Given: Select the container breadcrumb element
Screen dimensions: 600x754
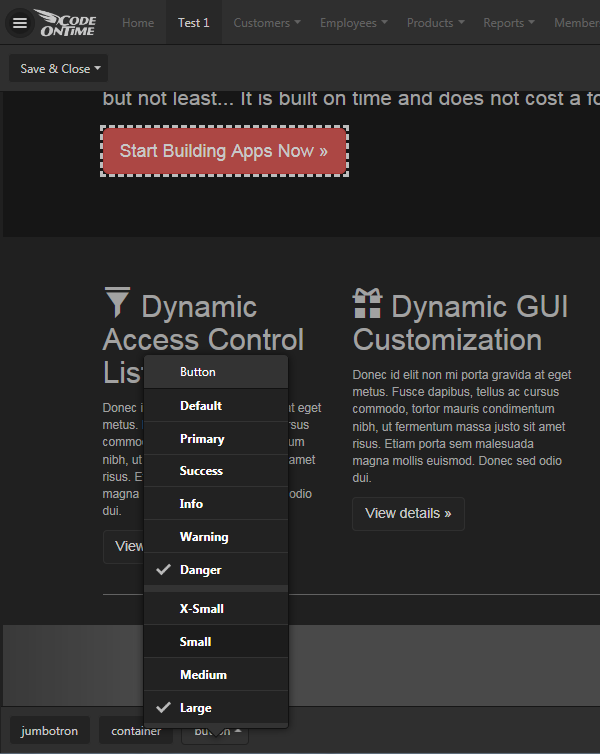Looking at the screenshot, I should [136, 731].
